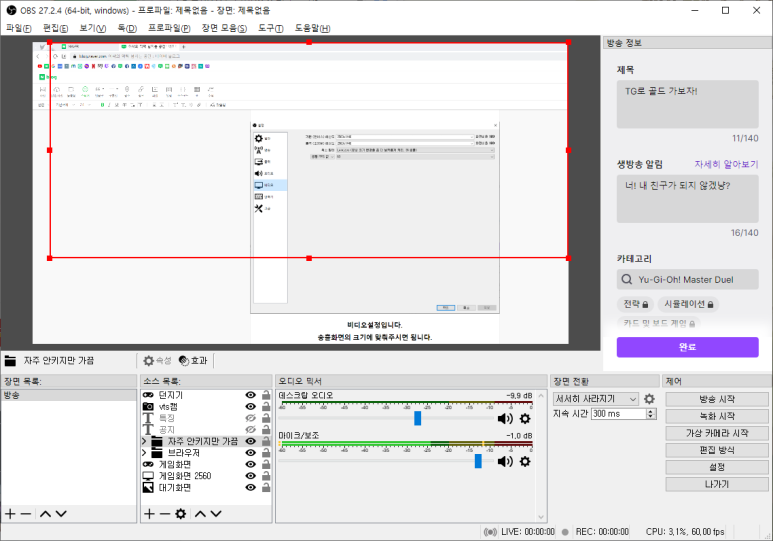The width and height of the screenshot is (773, 541).
Task: Open the 파일(F) menu
Action: (19, 28)
